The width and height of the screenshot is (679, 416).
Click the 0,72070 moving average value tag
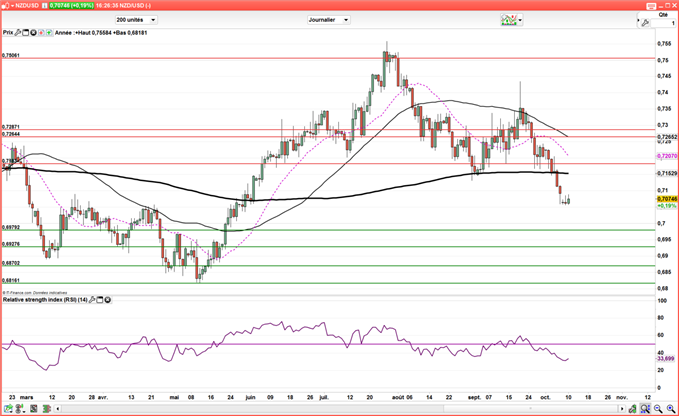point(667,156)
